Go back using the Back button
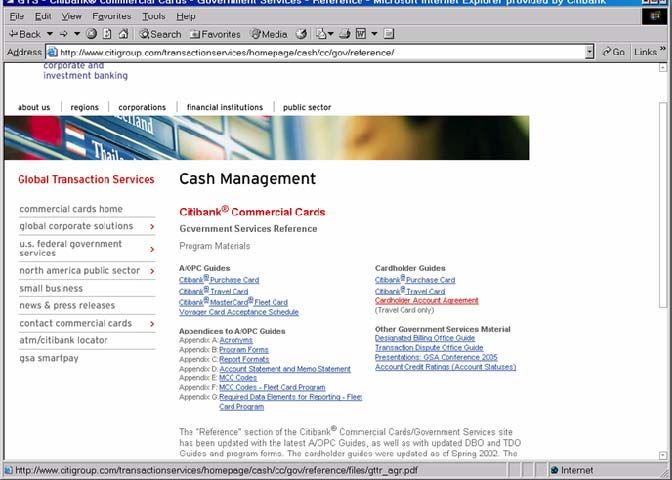This screenshot has width=672, height=480. [25, 34]
